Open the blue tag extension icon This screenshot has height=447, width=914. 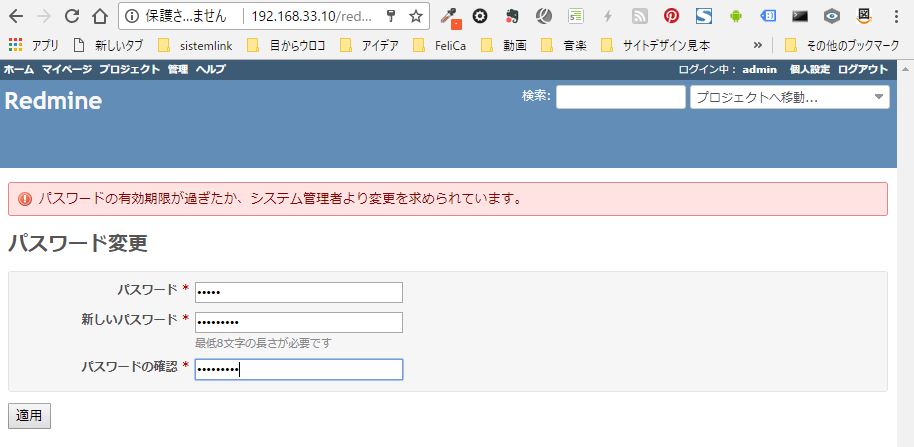tap(768, 16)
